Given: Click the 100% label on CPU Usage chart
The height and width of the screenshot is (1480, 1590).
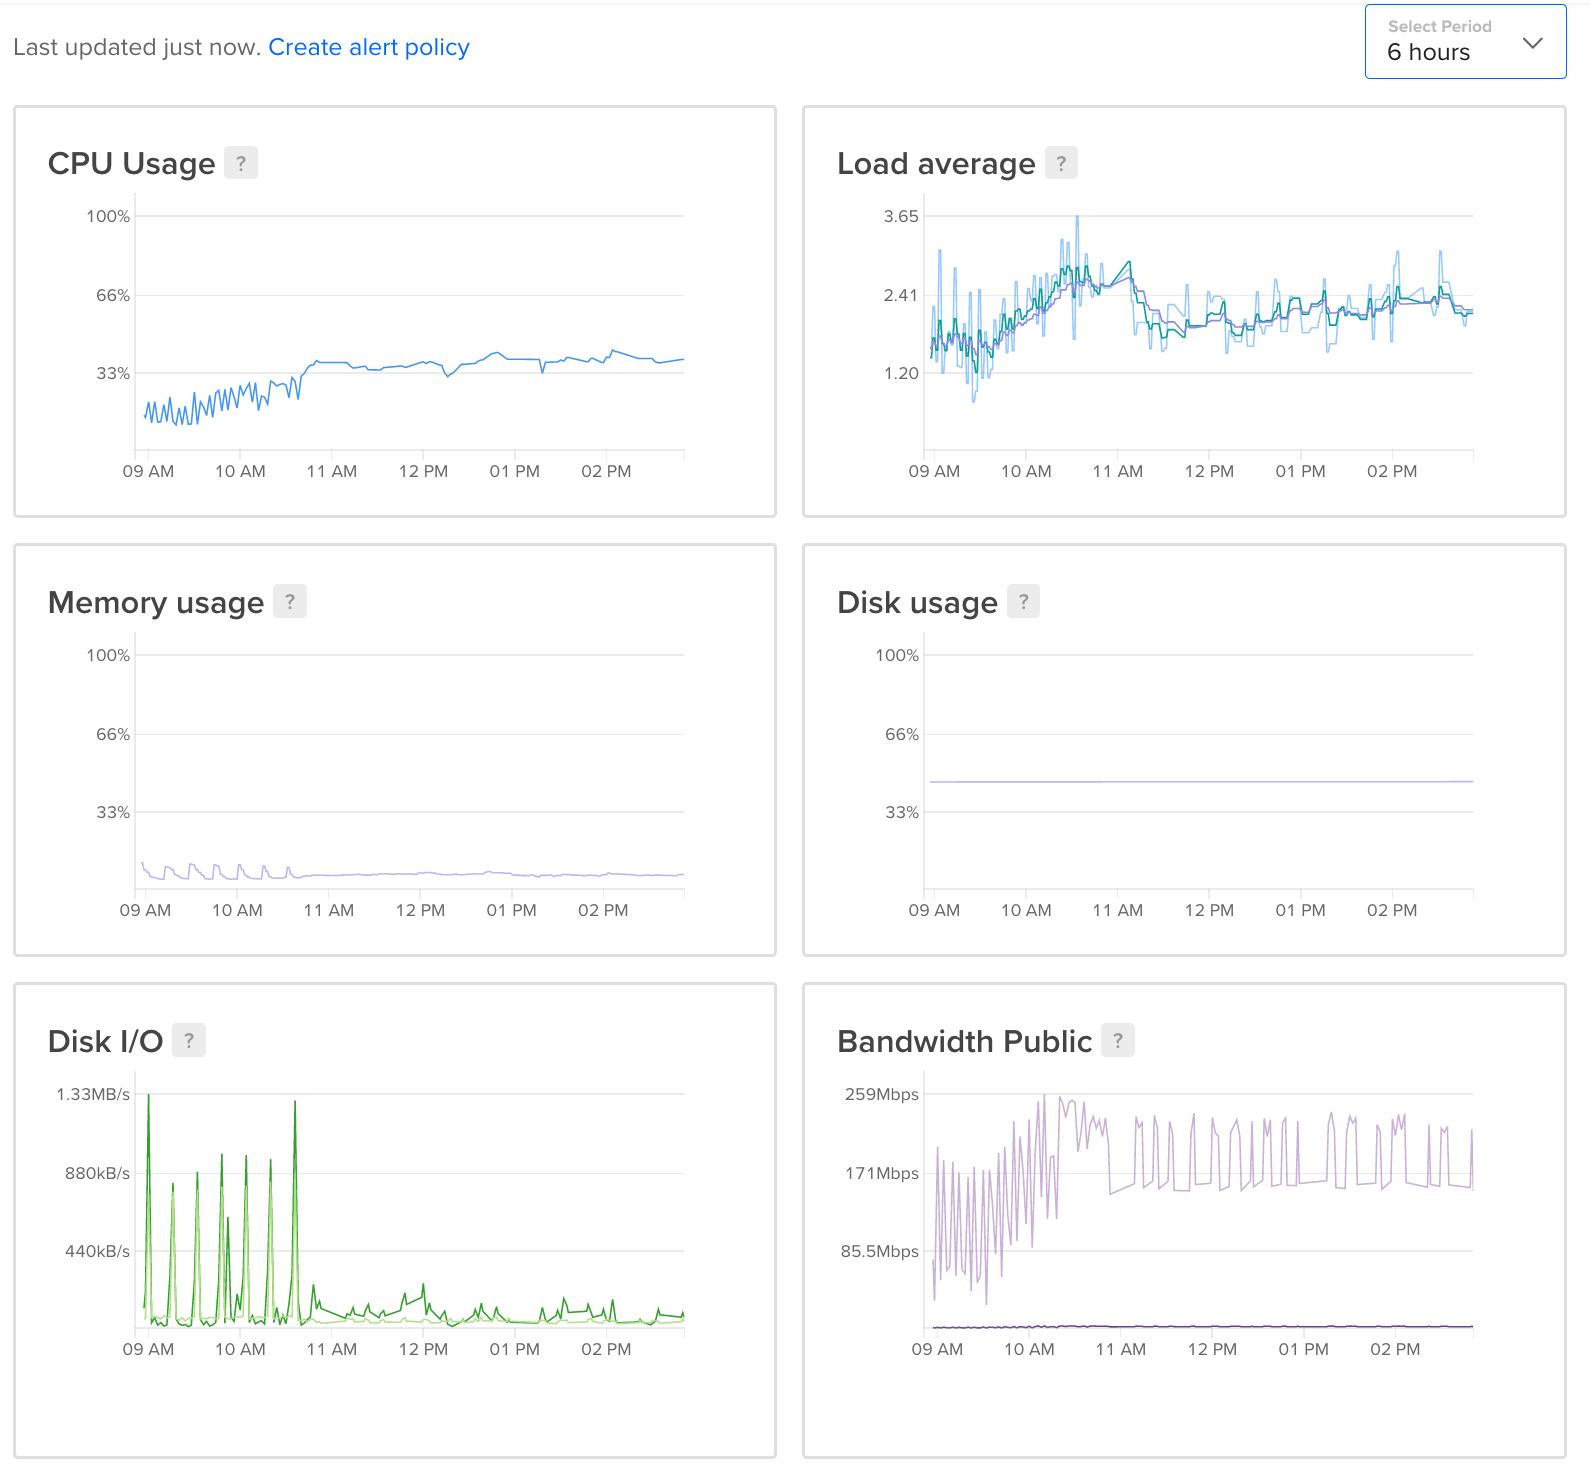Looking at the screenshot, I should tap(108, 216).
